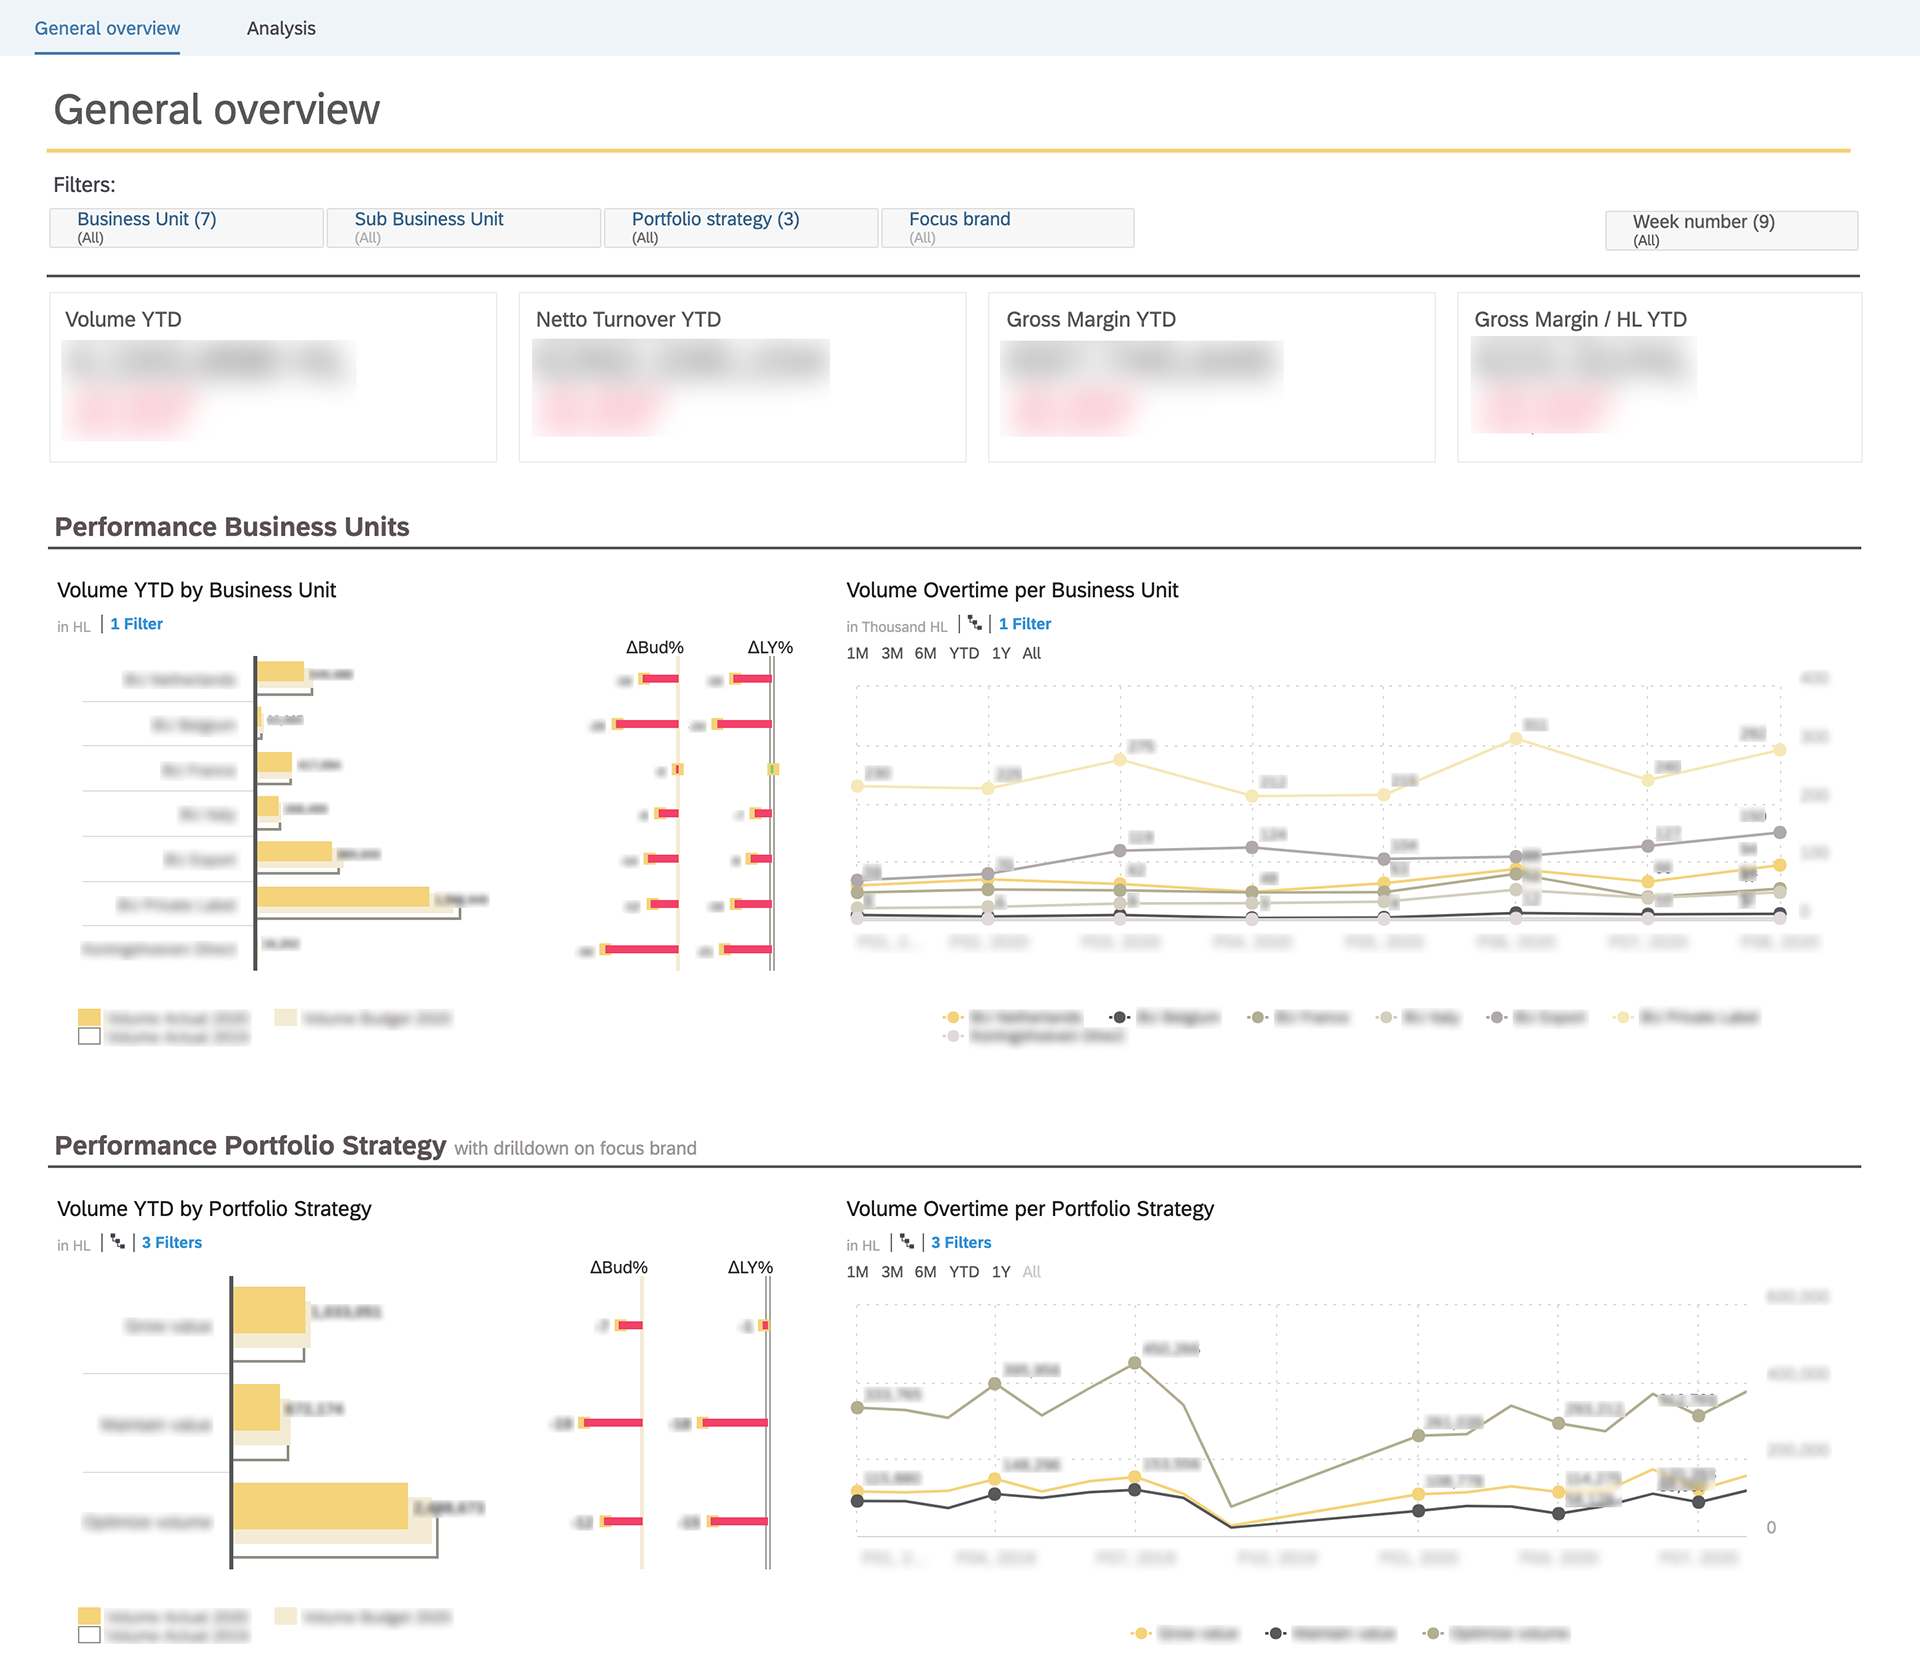The width and height of the screenshot is (1920, 1680).
Task: Click the Gross Margin YTD tile
Action: click(1211, 377)
